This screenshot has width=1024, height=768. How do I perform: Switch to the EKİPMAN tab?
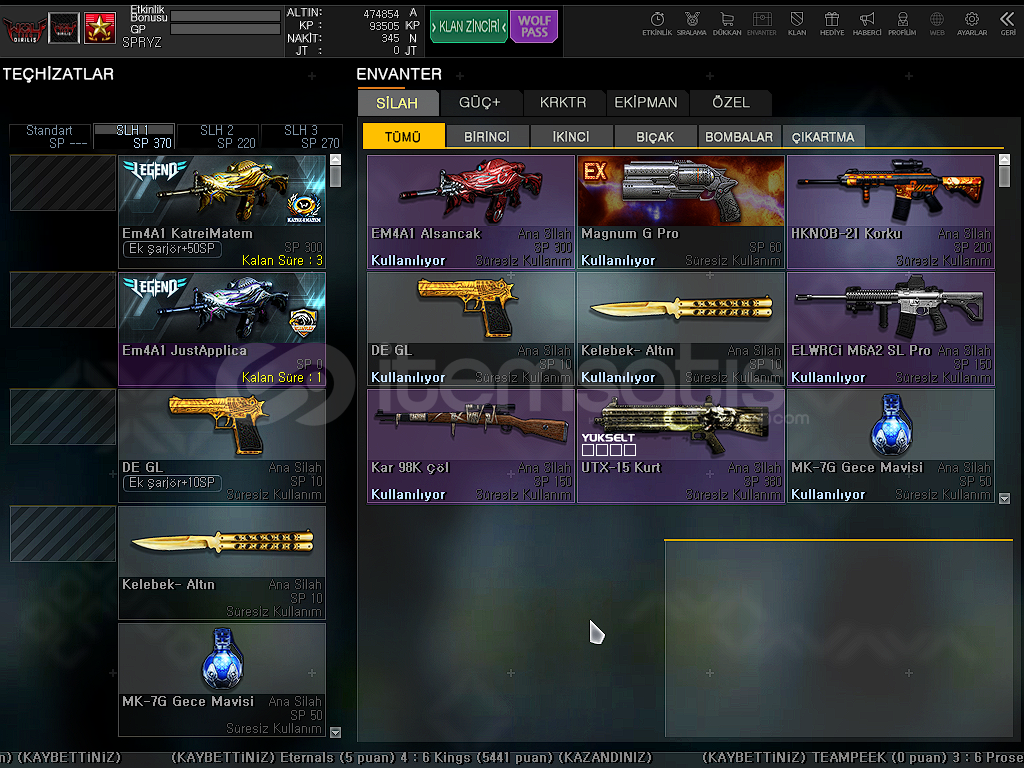pos(646,103)
